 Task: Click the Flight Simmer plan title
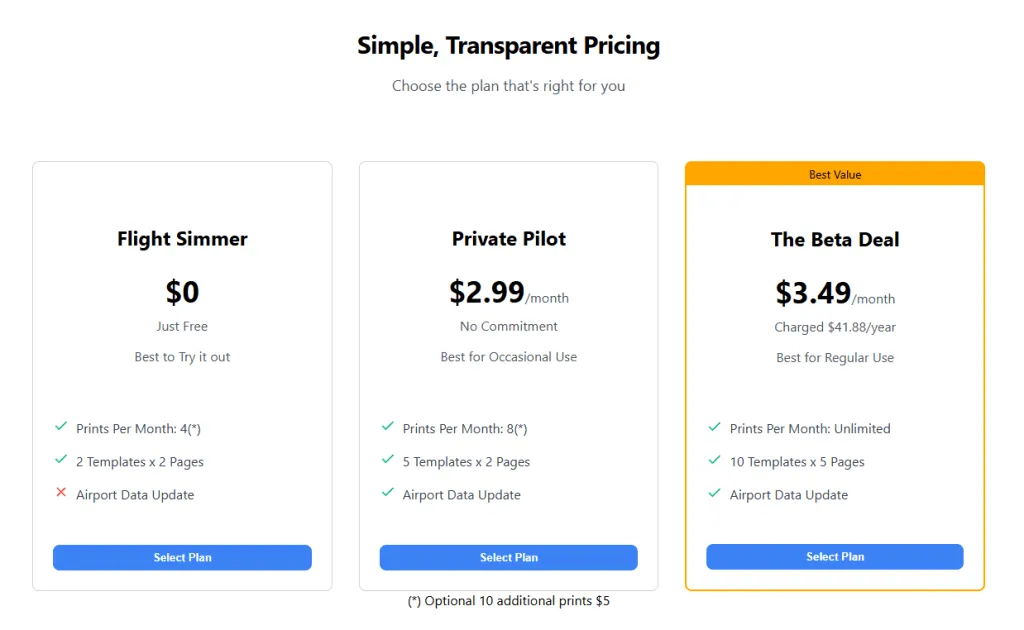[182, 239]
